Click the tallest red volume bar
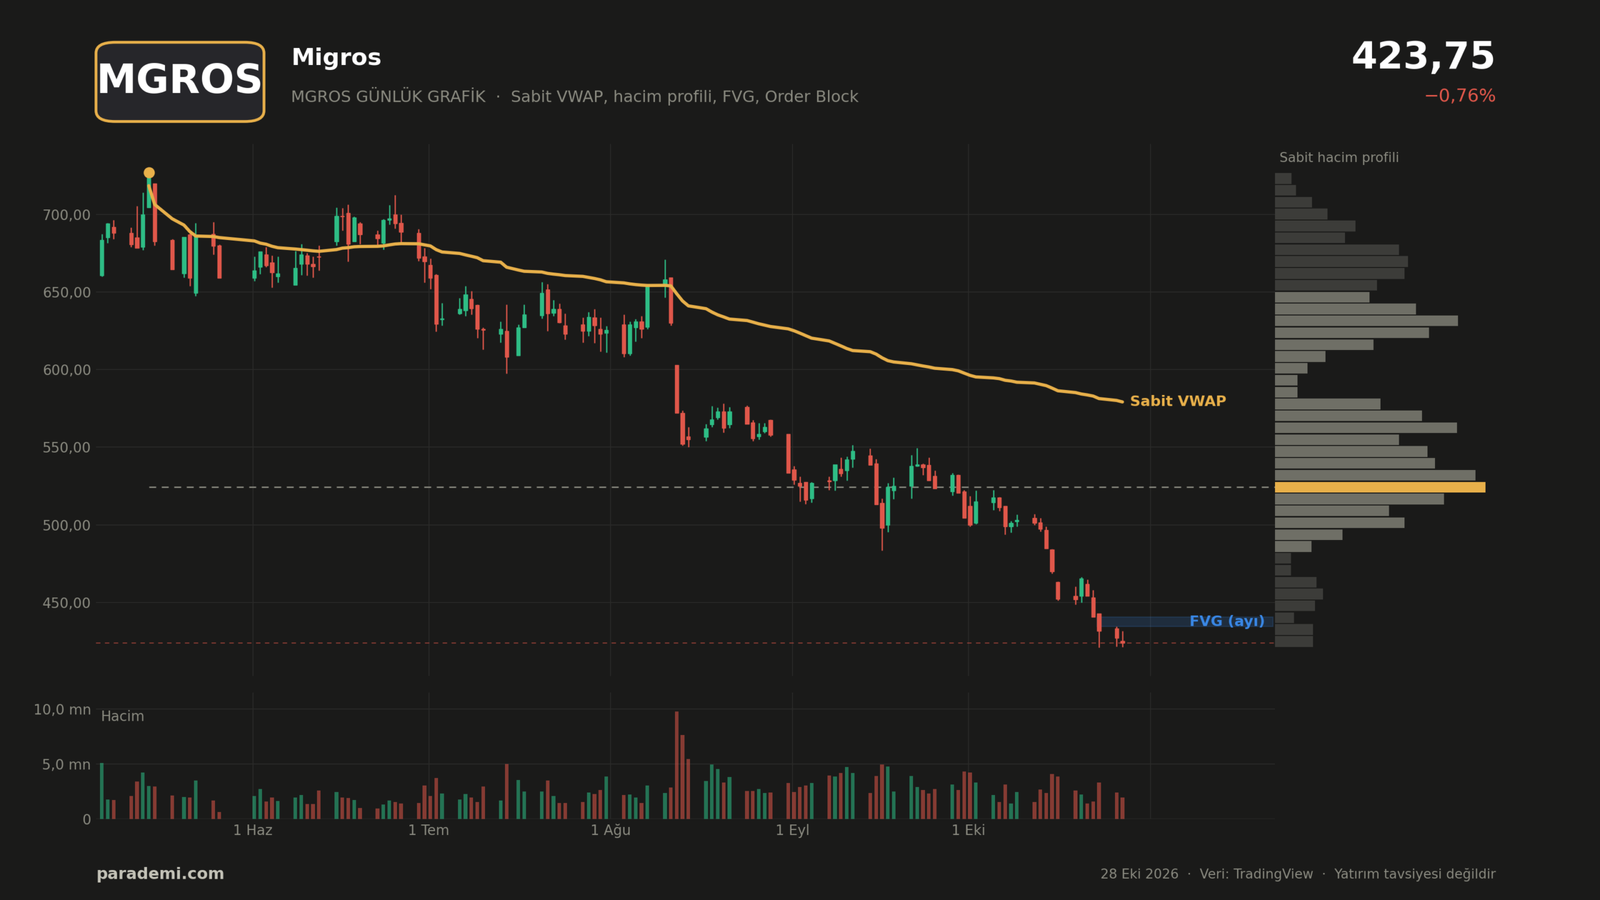The height and width of the screenshot is (900, 1600). pyautogui.click(x=677, y=765)
